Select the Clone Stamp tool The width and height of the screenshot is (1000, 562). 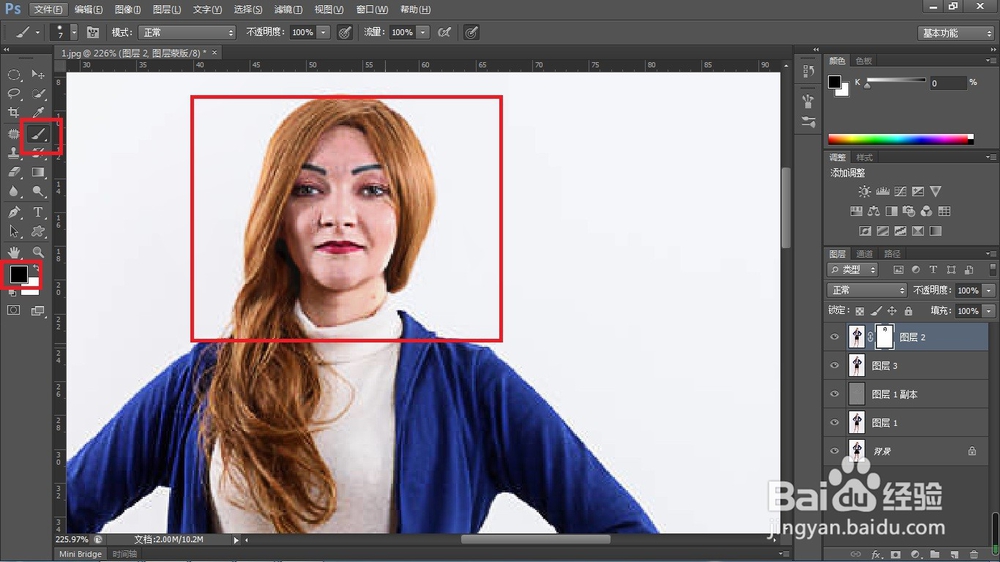[x=14, y=153]
